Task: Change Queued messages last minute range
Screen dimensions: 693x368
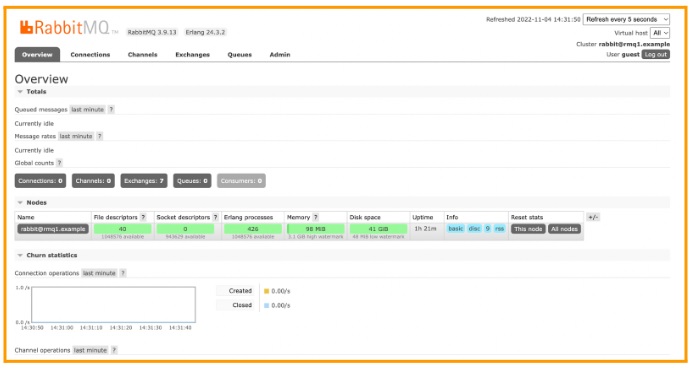Action: [x=88, y=110]
